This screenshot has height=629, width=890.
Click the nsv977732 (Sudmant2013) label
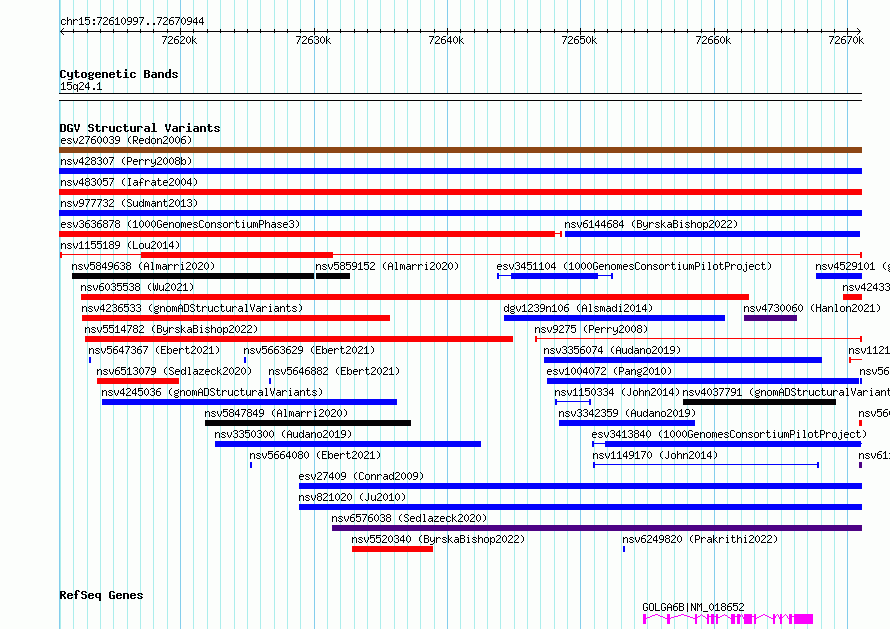[129, 203]
